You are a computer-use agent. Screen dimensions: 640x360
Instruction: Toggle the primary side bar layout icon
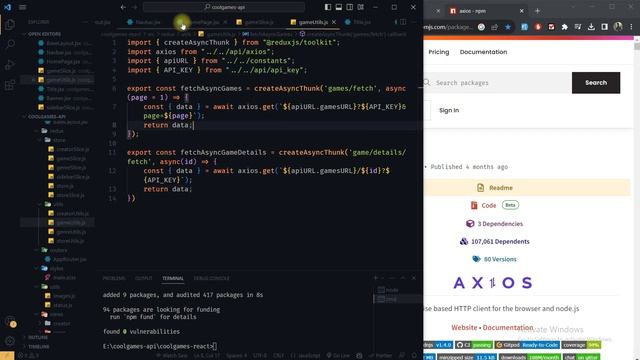tap(328, 7)
